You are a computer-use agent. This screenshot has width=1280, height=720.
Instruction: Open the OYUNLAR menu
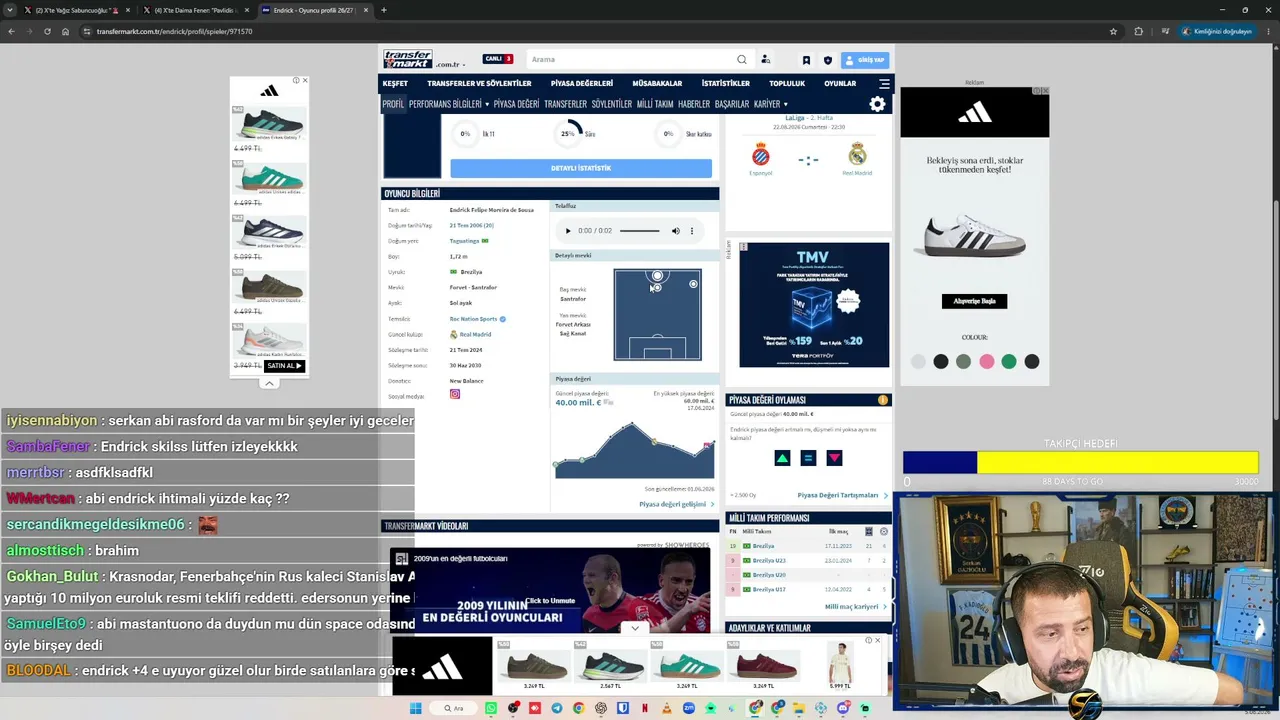(x=840, y=84)
